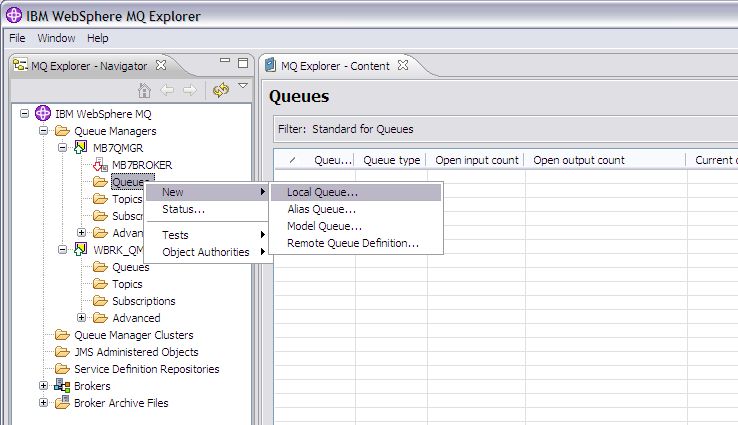Screen dimensions: 738x425
Task: Expand the Advanced folder under WBRK_QM
Action: click(x=81, y=317)
